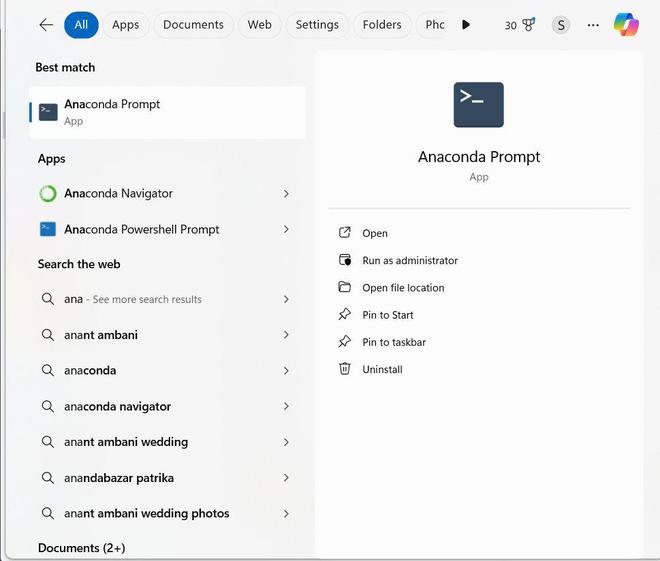Screen dimensions: 660x561
Task: Select the Settings filter tab
Action: tap(316, 25)
